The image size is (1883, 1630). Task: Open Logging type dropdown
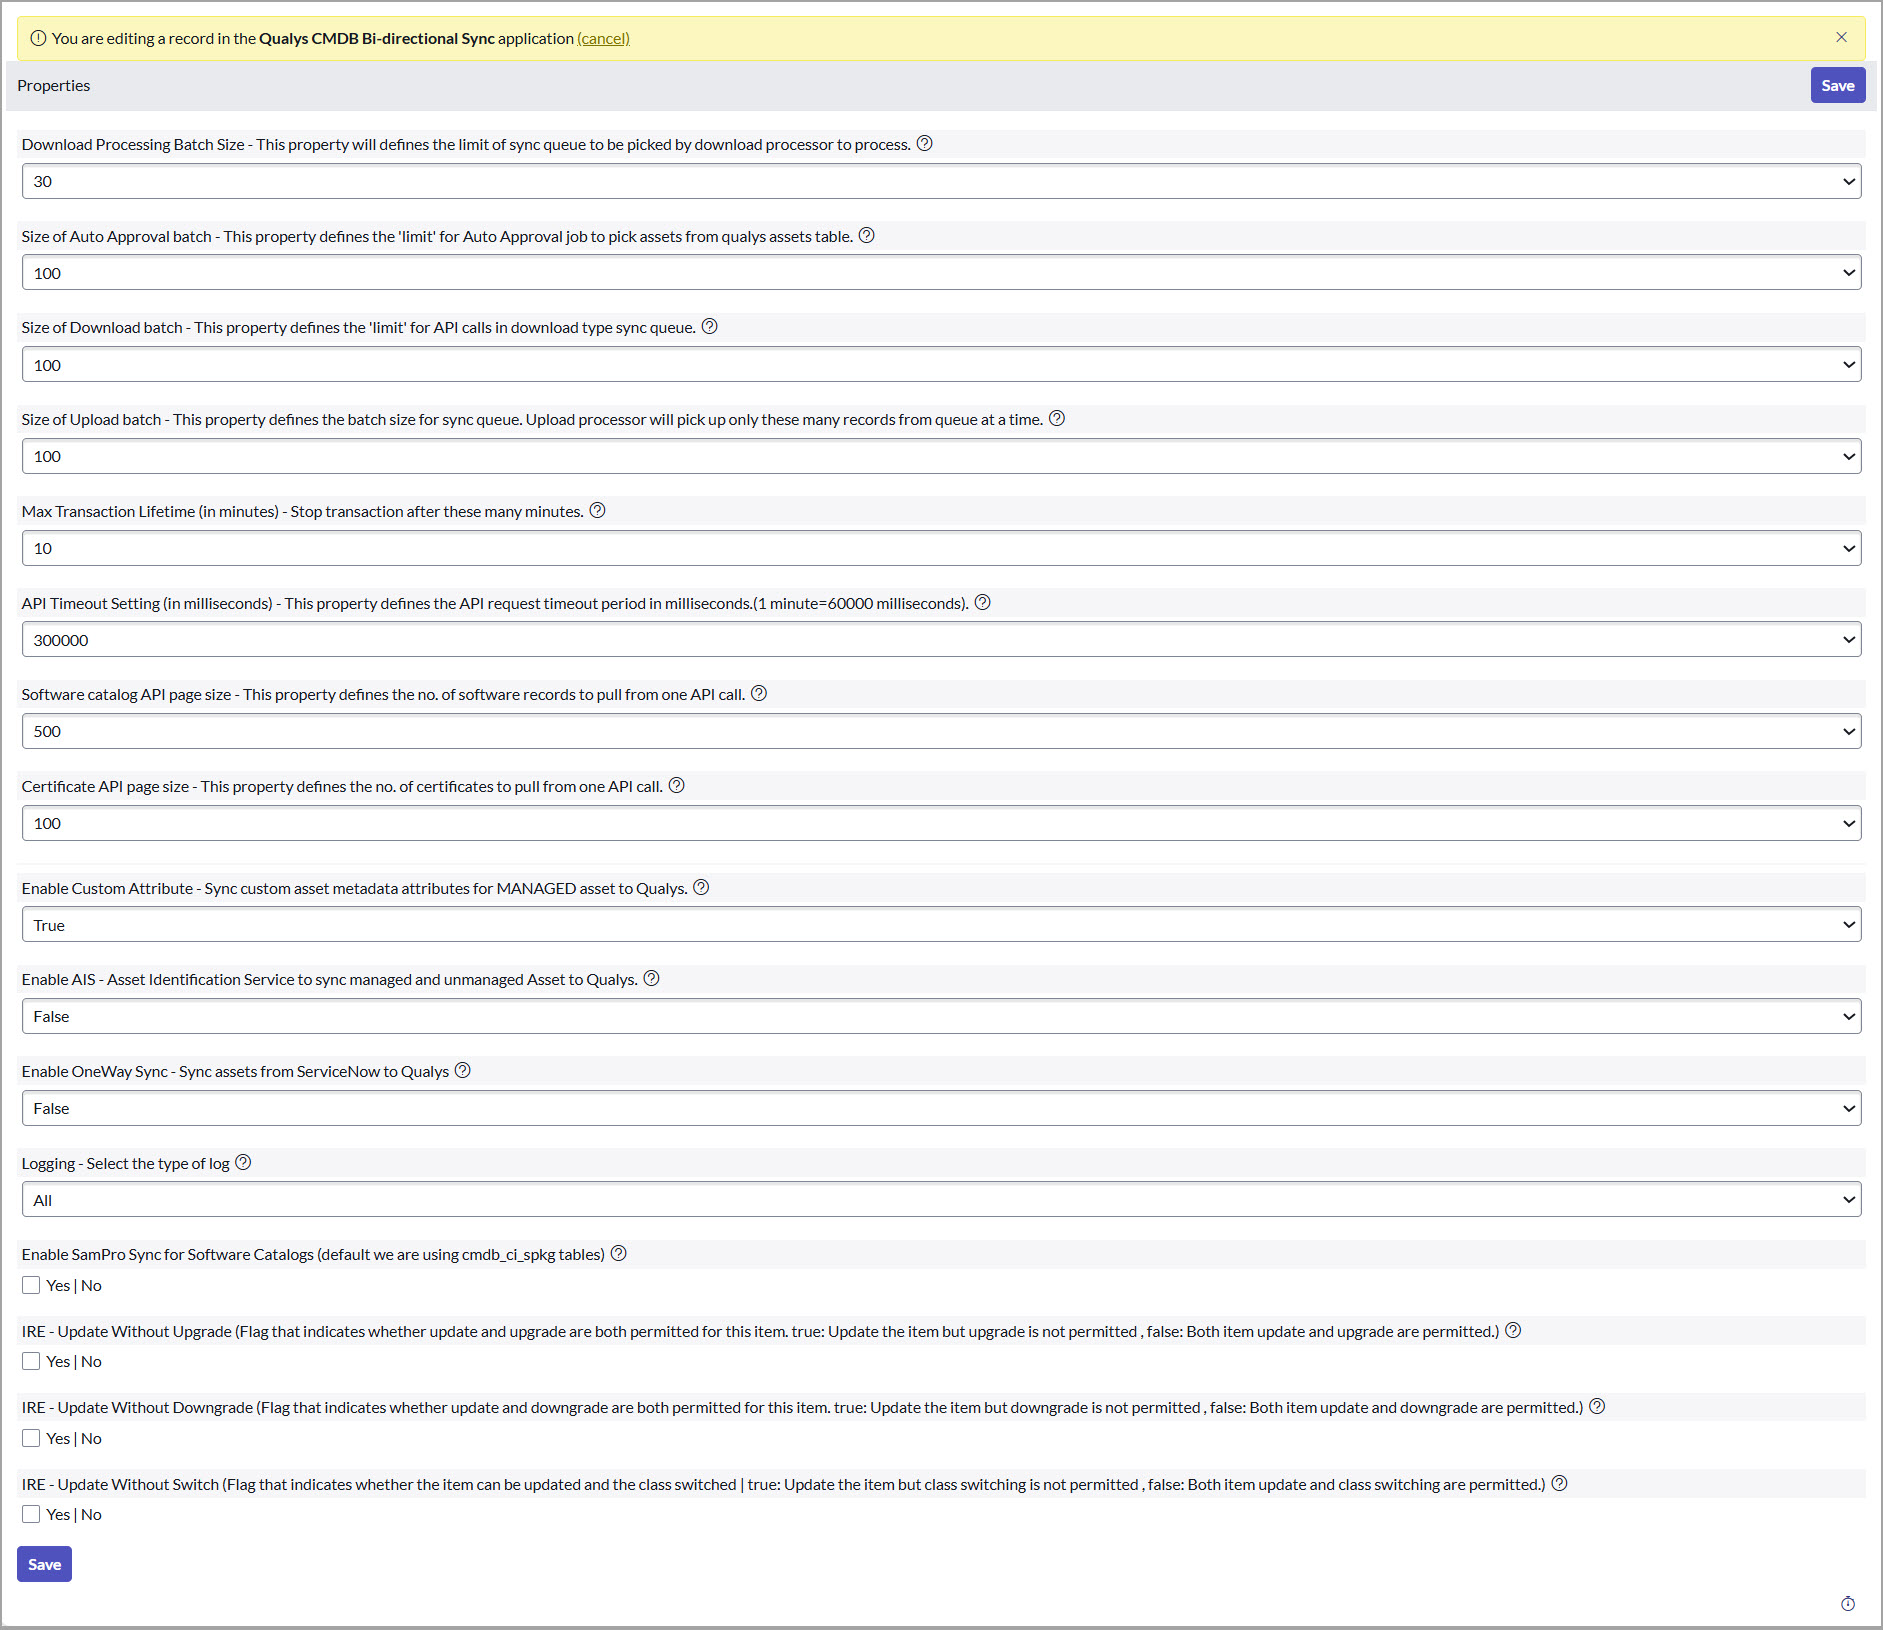941,1200
